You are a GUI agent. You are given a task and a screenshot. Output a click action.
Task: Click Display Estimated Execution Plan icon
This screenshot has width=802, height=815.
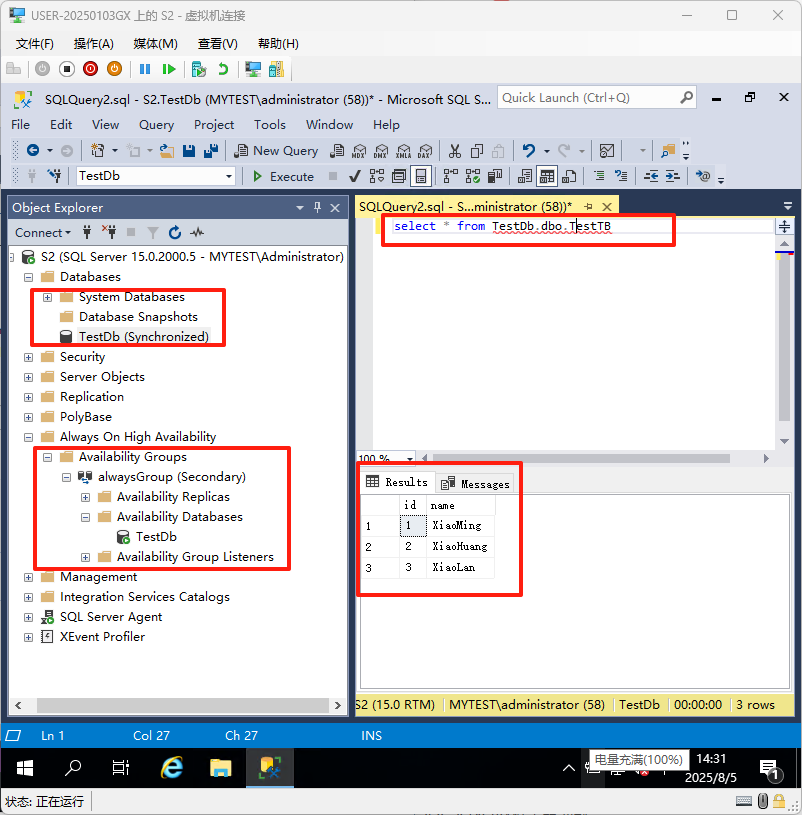coord(377,177)
